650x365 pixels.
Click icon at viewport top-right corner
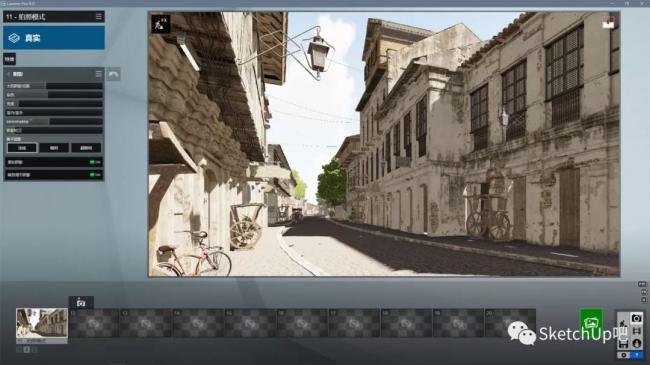608,23
